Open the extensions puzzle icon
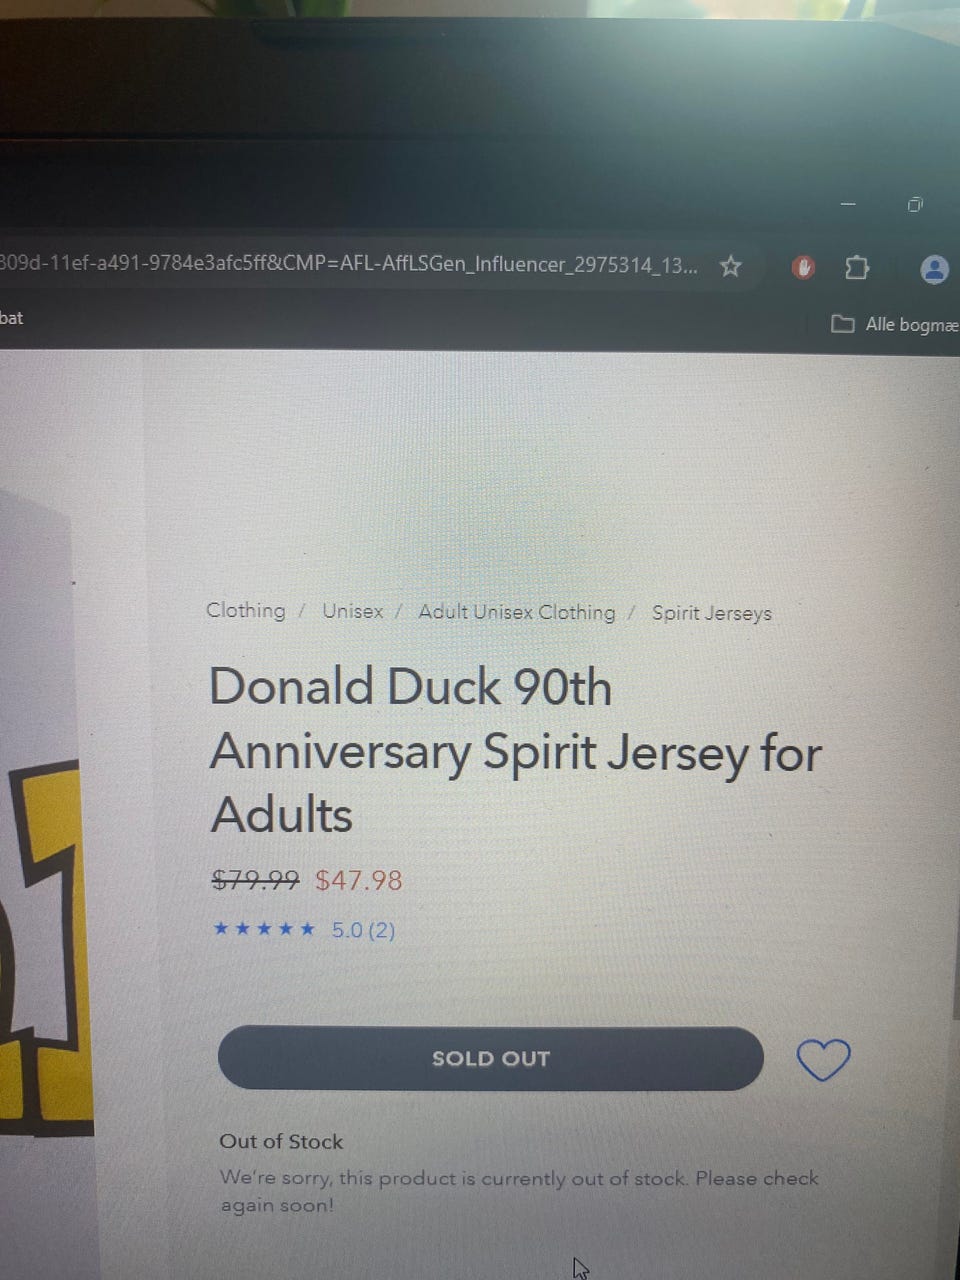Image resolution: width=960 pixels, height=1280 pixels. tap(857, 267)
